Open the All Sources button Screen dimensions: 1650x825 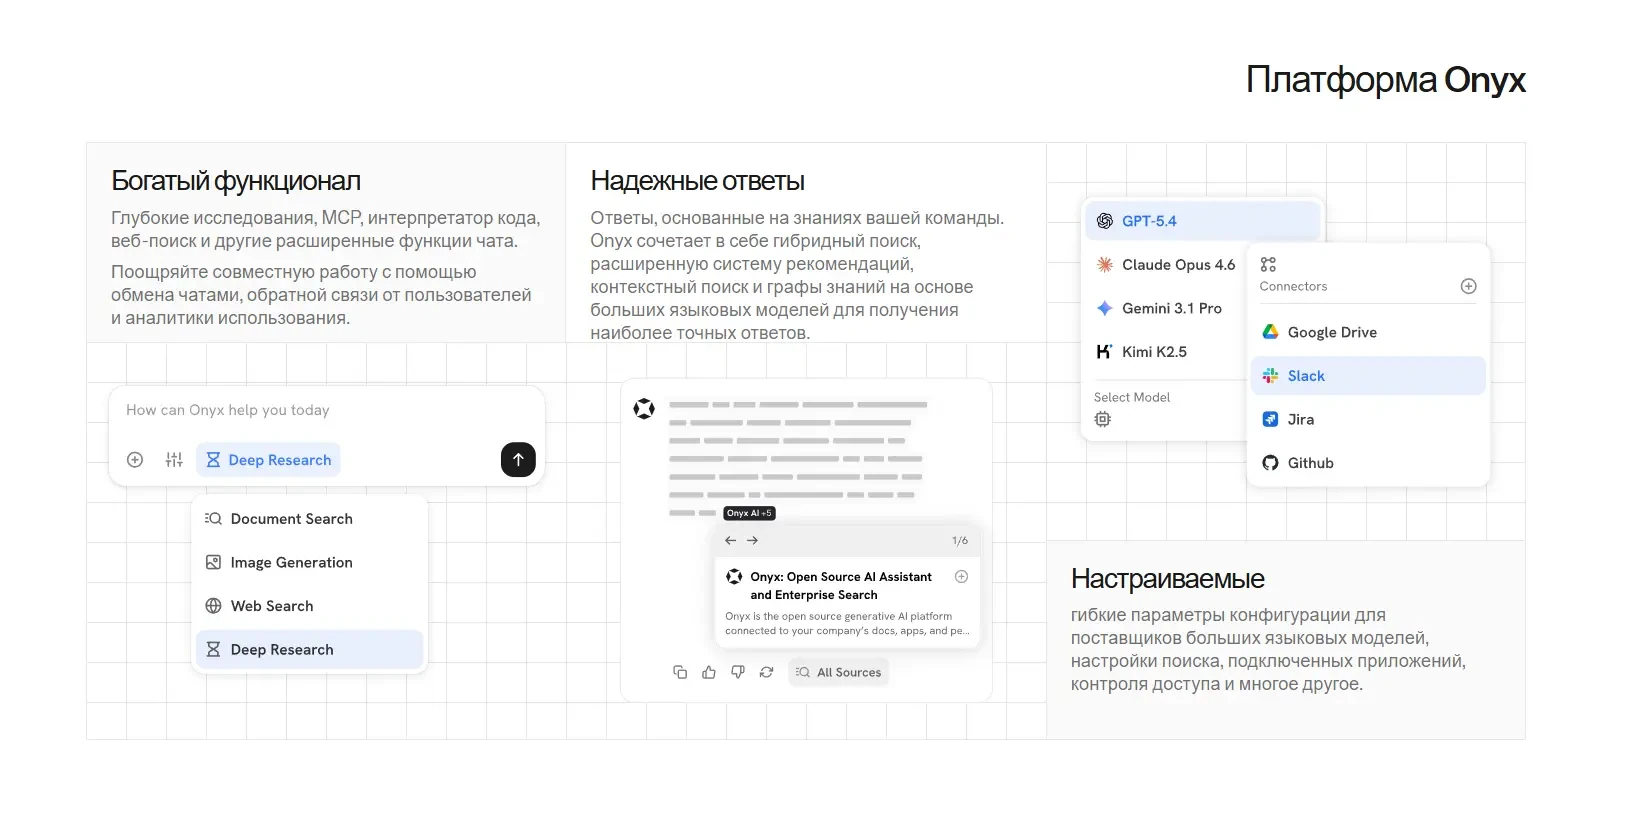[838, 672]
